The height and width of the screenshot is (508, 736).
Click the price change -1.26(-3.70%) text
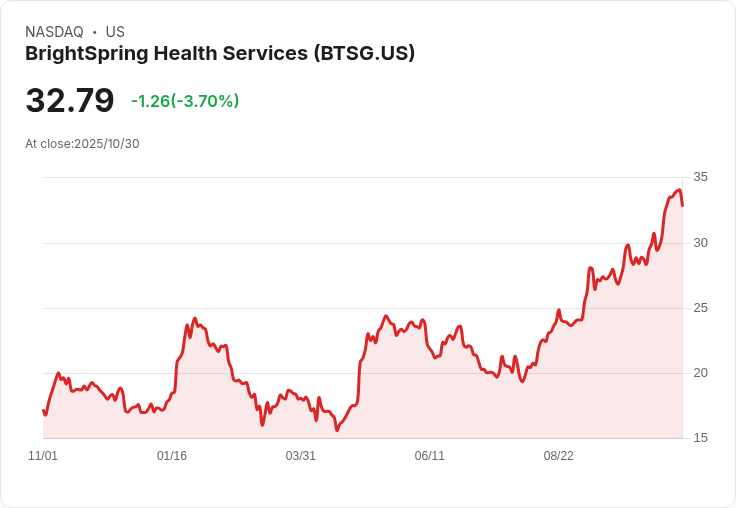185,101
